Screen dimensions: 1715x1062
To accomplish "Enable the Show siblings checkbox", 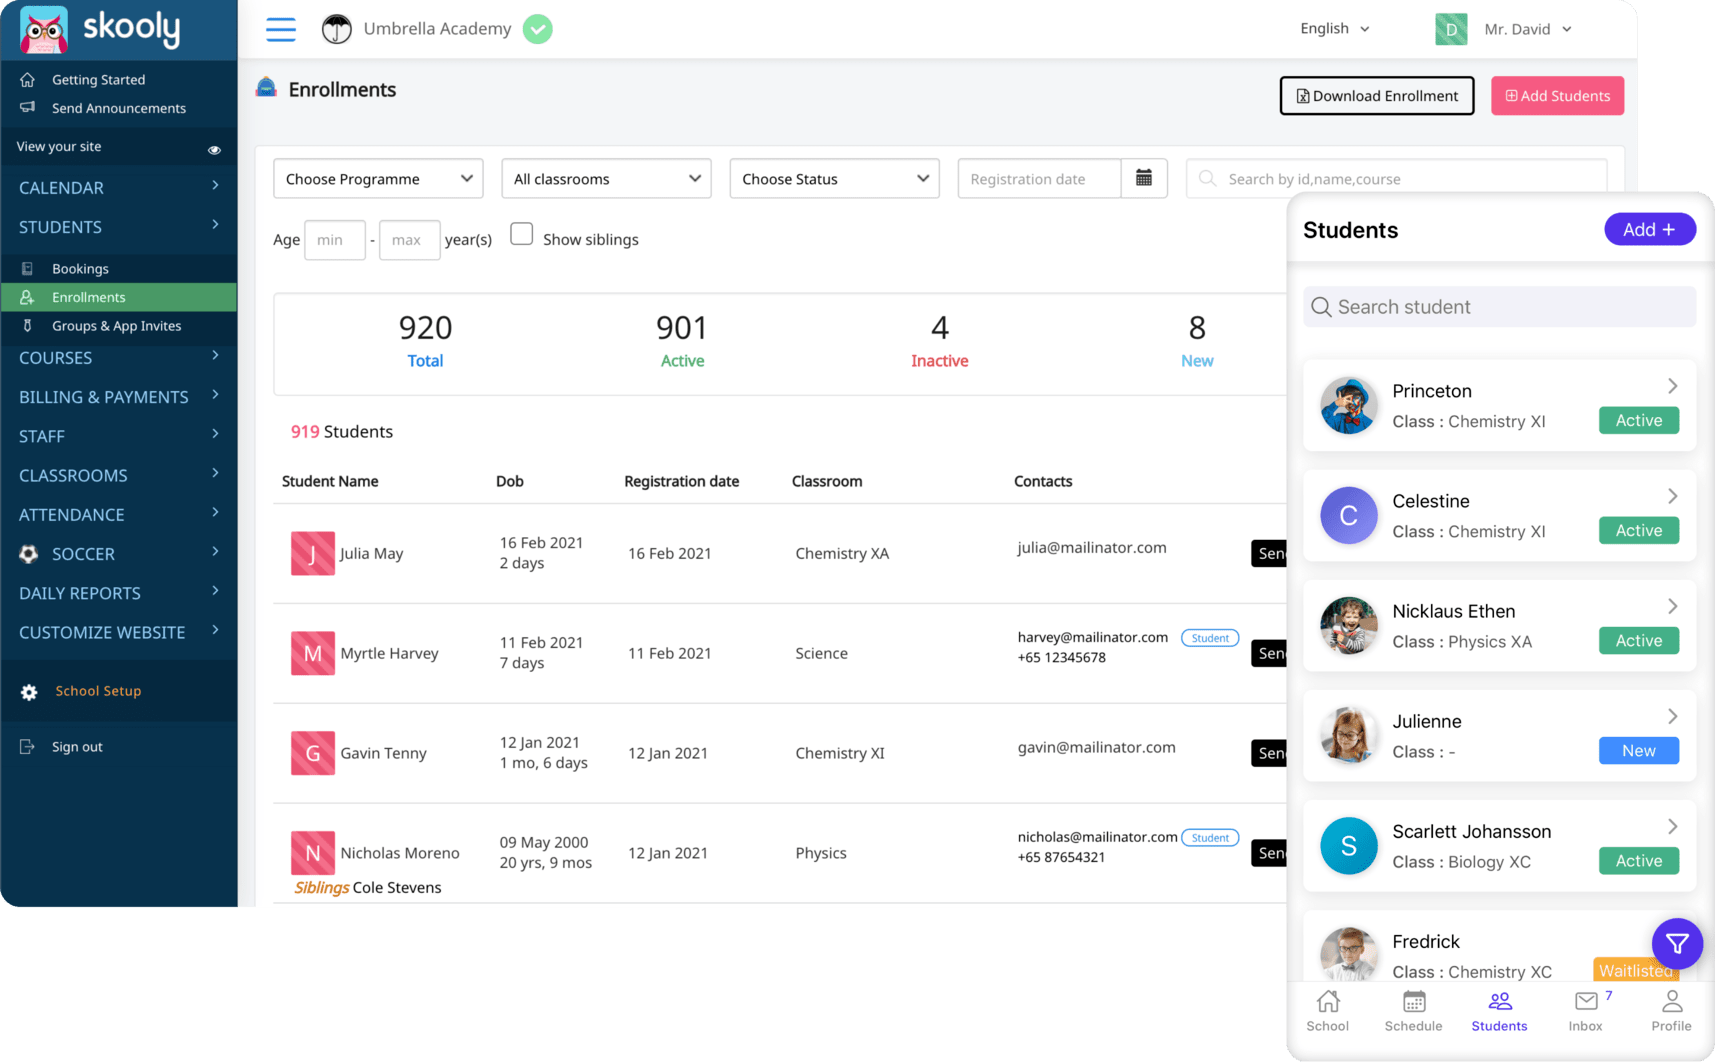I will click(521, 233).
